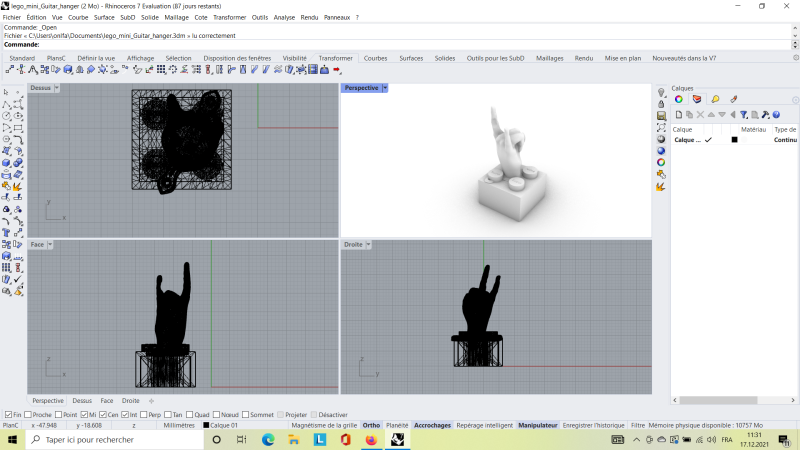Open the Perspective viewport title dropdown arrow

[385, 88]
